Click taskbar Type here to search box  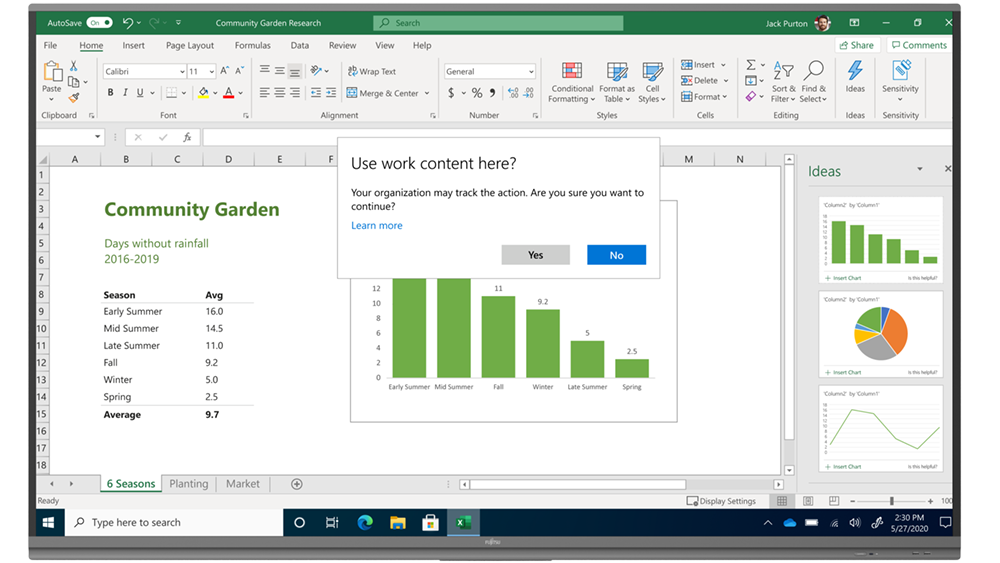pos(174,523)
